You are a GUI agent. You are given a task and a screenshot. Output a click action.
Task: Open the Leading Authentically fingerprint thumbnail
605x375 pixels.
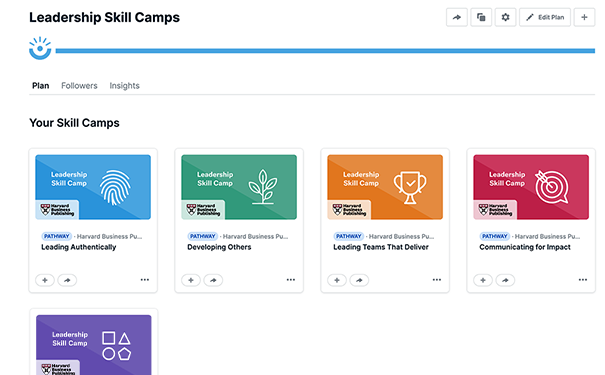[93, 187]
